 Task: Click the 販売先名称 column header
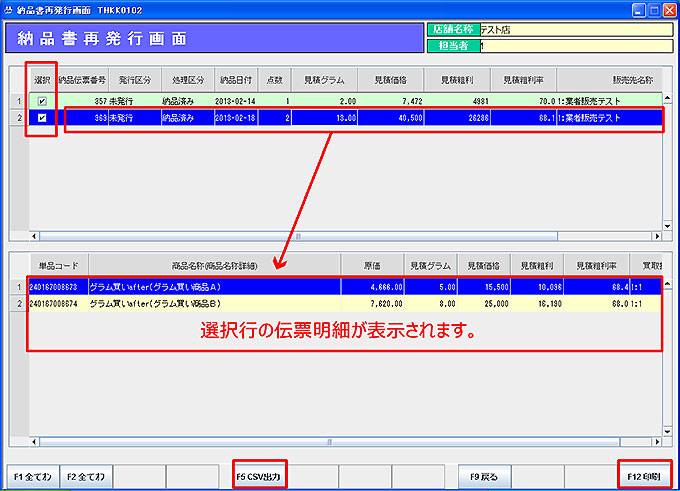(609, 80)
